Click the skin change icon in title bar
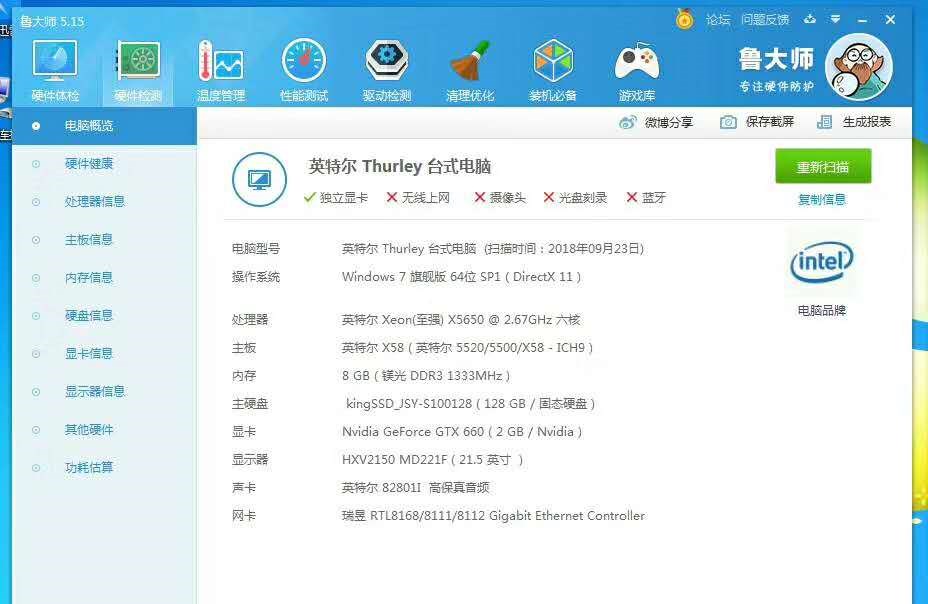This screenshot has height=604, width=928. click(810, 20)
